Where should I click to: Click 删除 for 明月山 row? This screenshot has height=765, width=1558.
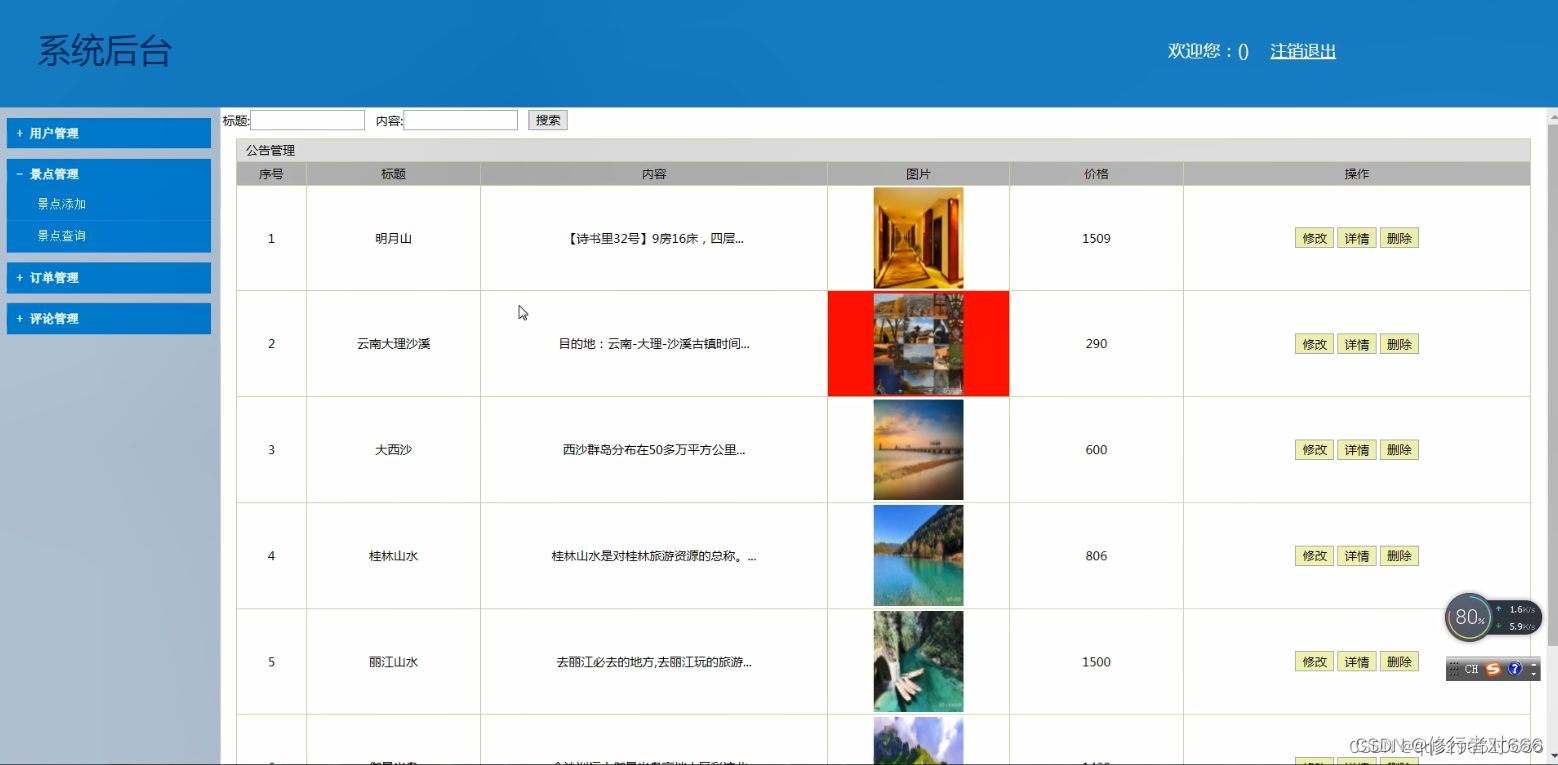coord(1399,238)
